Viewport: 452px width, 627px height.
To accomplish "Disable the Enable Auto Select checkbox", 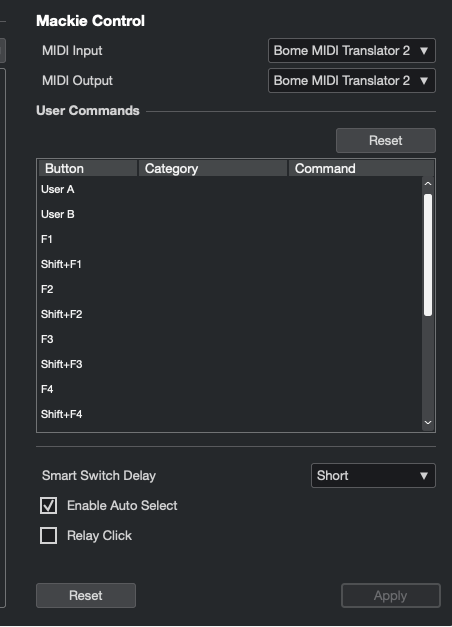I will [x=48, y=505].
